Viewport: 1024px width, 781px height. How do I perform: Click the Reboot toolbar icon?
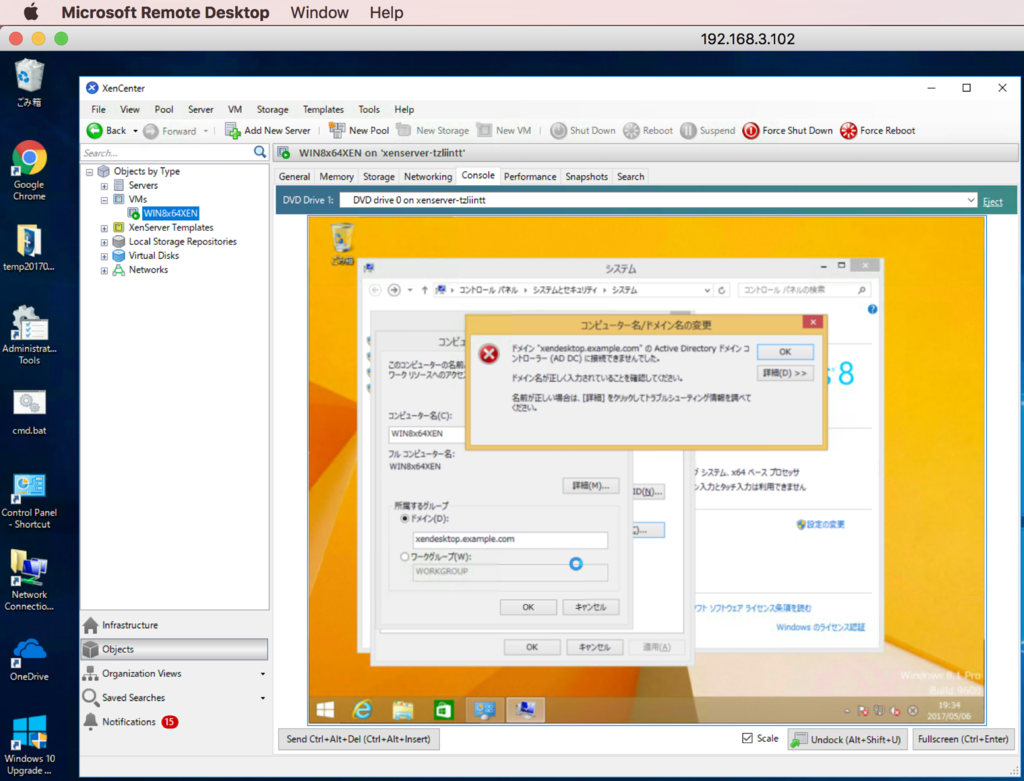[631, 131]
